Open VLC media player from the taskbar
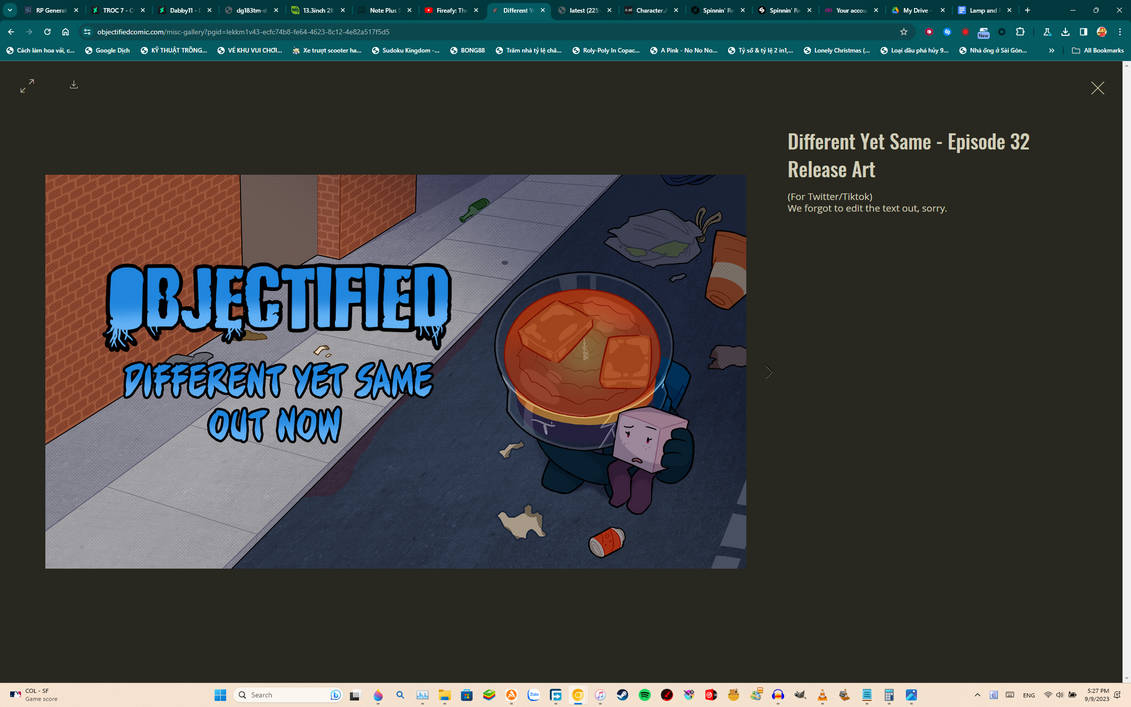The height and width of the screenshot is (707, 1131). 822,695
